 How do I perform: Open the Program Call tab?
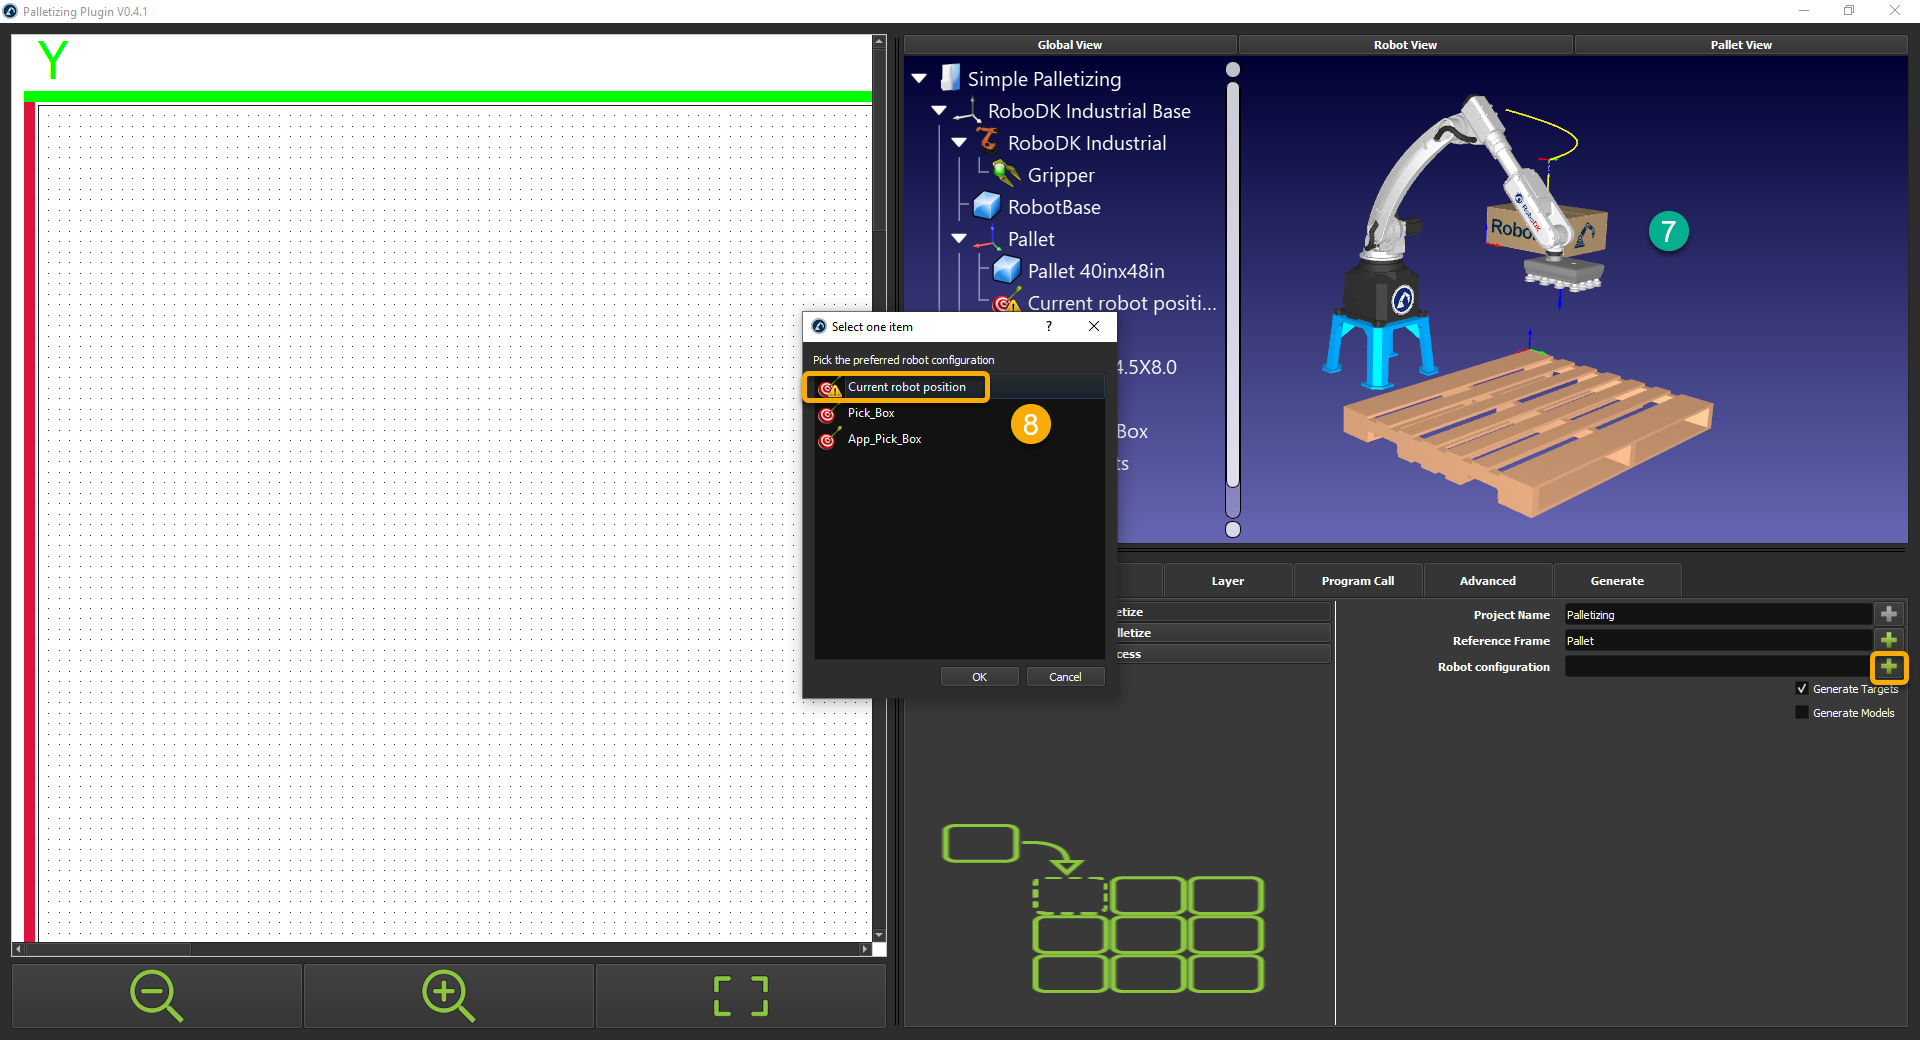tap(1357, 580)
